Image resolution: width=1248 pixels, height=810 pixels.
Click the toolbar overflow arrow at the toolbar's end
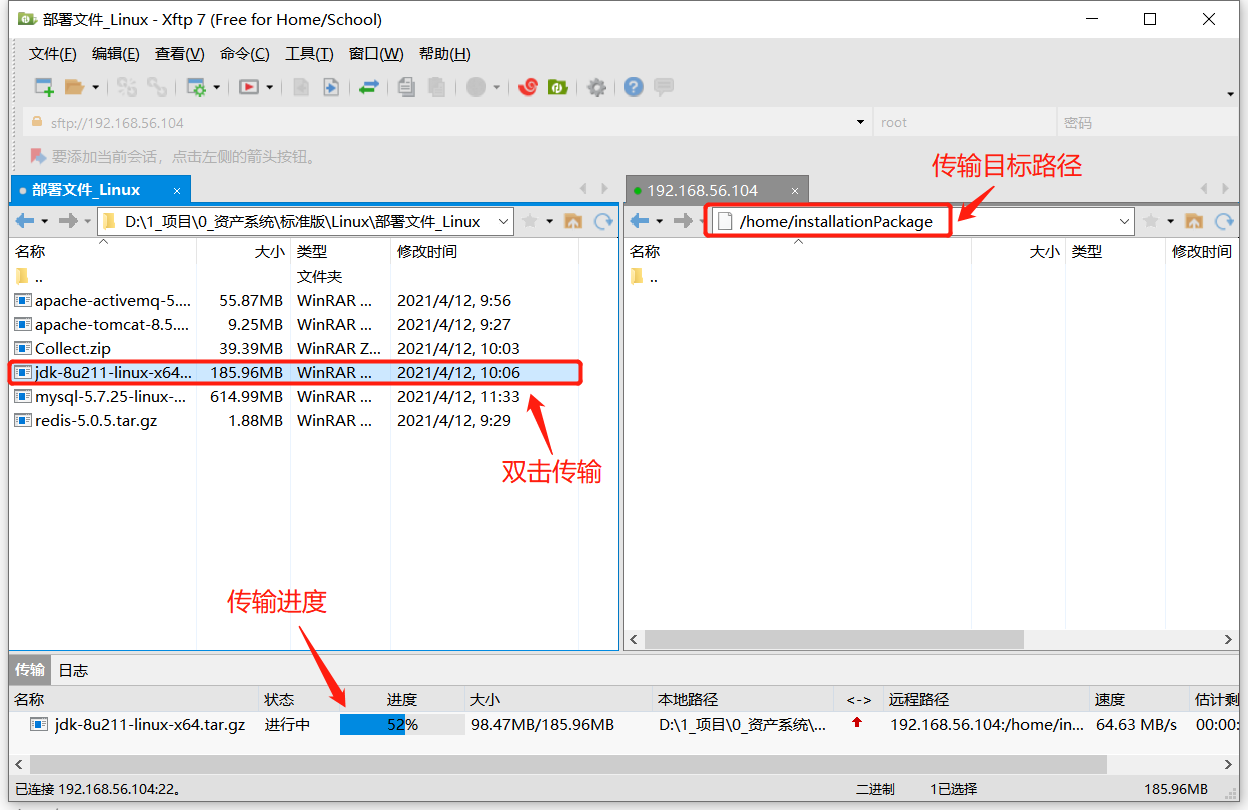click(1230, 94)
